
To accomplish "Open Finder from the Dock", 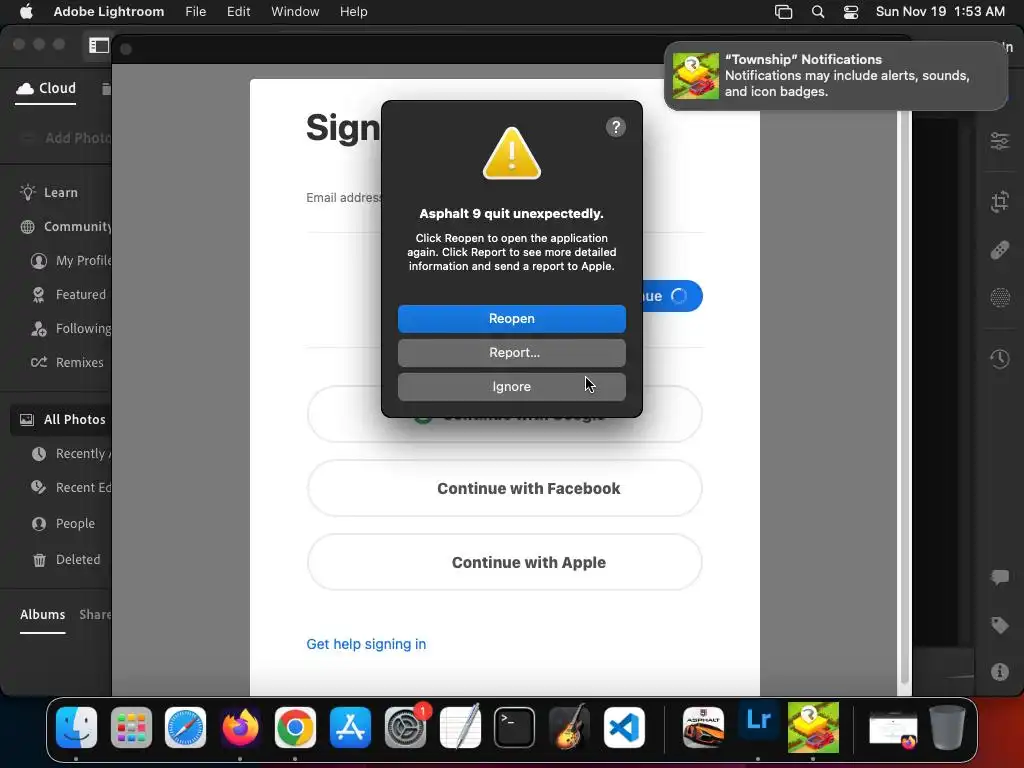I will point(76,728).
